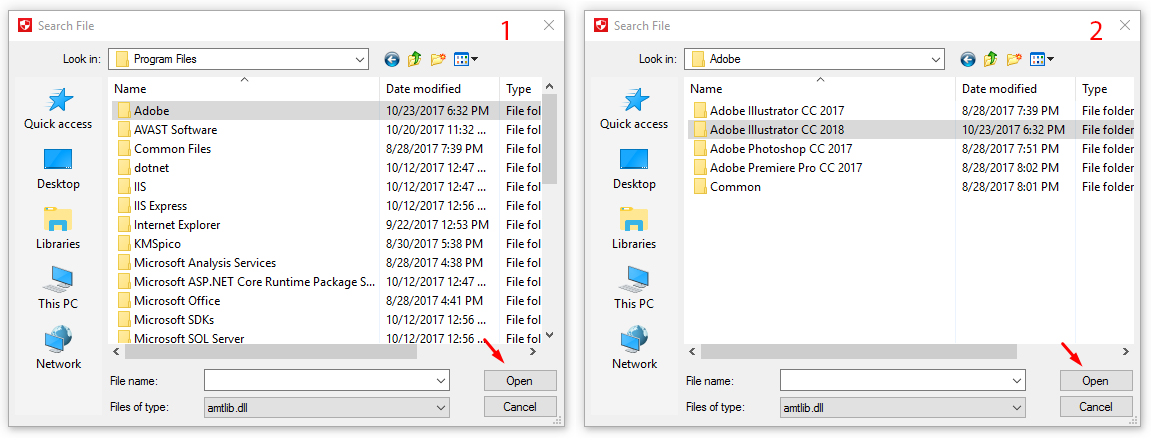Go back using the back arrow in the Adobe dialog

click(968, 59)
